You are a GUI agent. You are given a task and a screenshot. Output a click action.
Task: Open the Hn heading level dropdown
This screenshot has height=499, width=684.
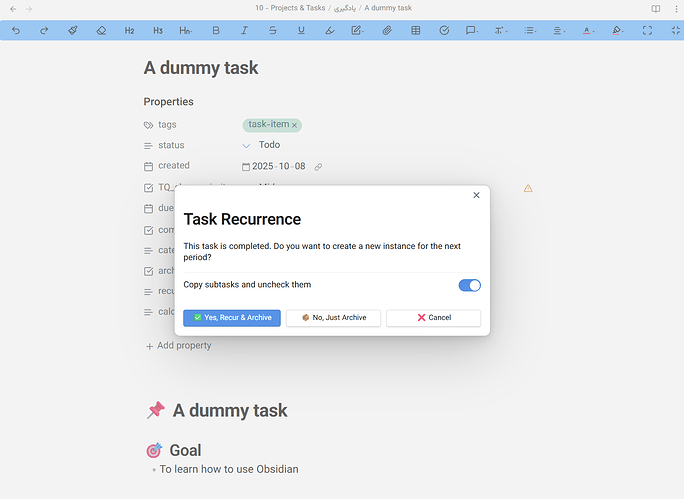pos(186,31)
